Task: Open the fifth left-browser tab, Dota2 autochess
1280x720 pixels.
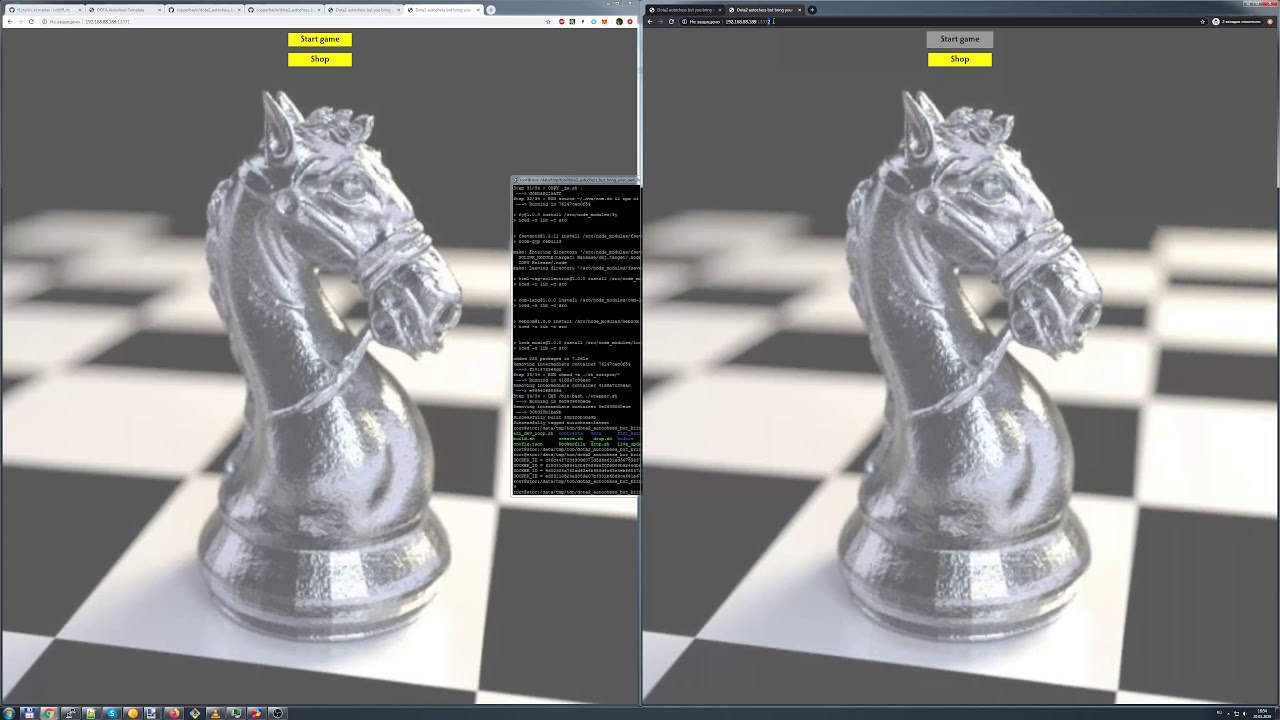Action: 365,9
